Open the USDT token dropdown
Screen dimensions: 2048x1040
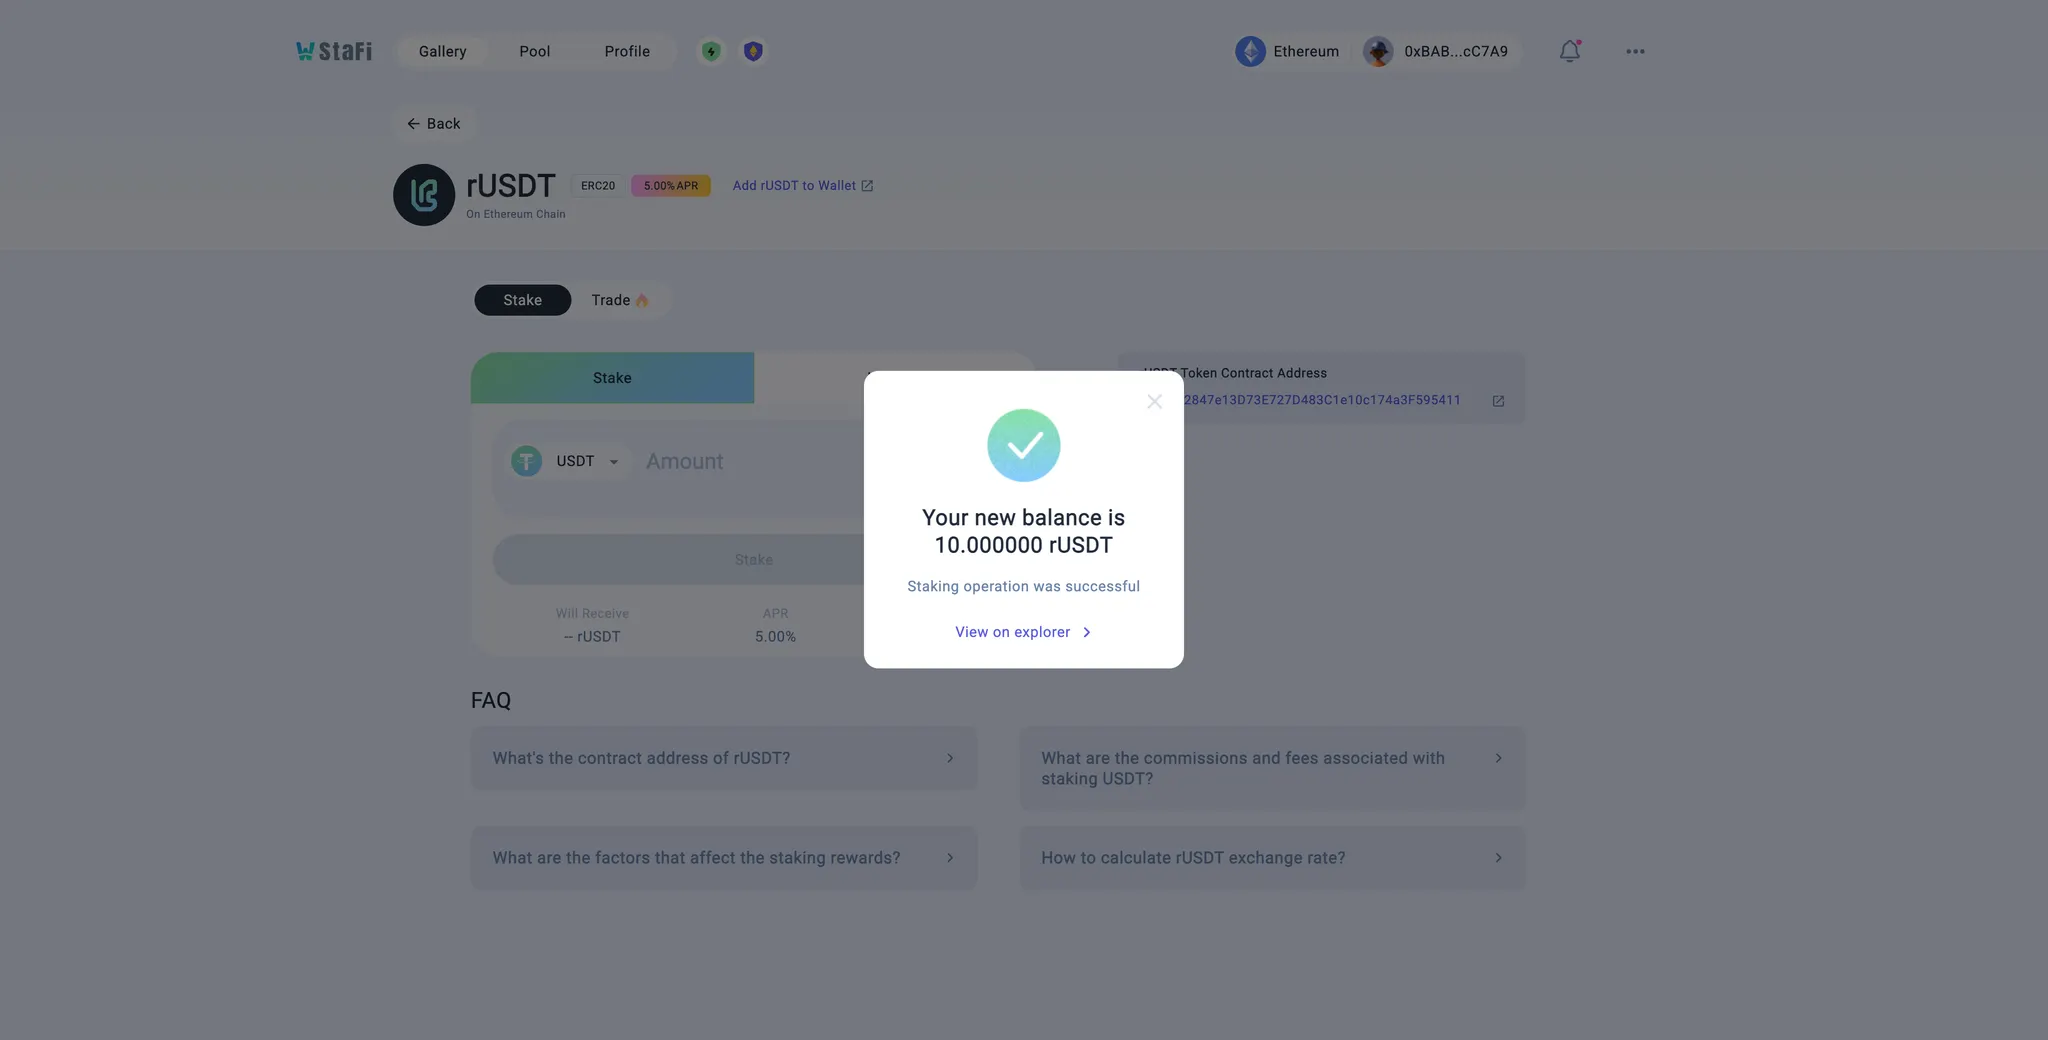568,461
